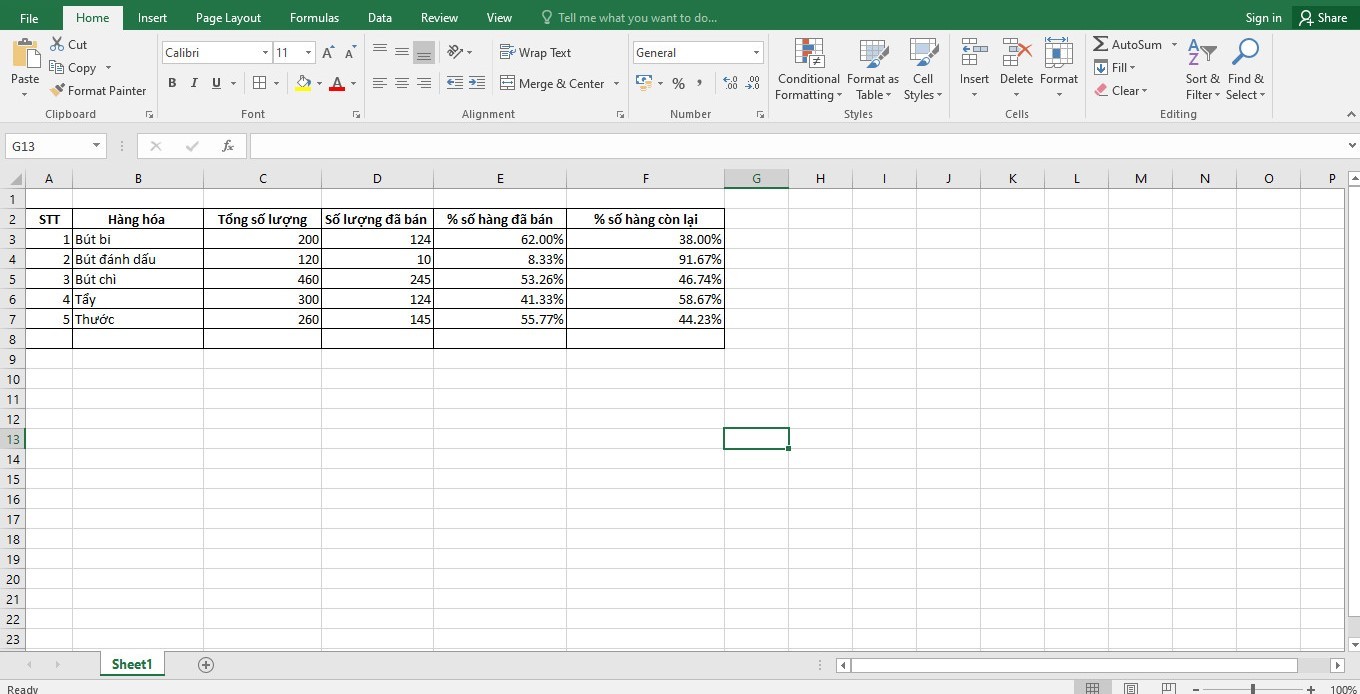Open the Page Layout tab
The image size is (1360, 694).
tap(228, 17)
